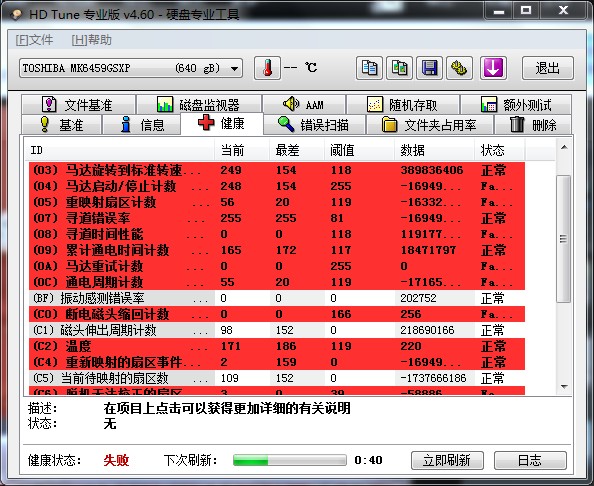Open the TOSHIBA MK6459GSXP drive dropdown
Screen dimensions: 594x486
coord(131,68)
